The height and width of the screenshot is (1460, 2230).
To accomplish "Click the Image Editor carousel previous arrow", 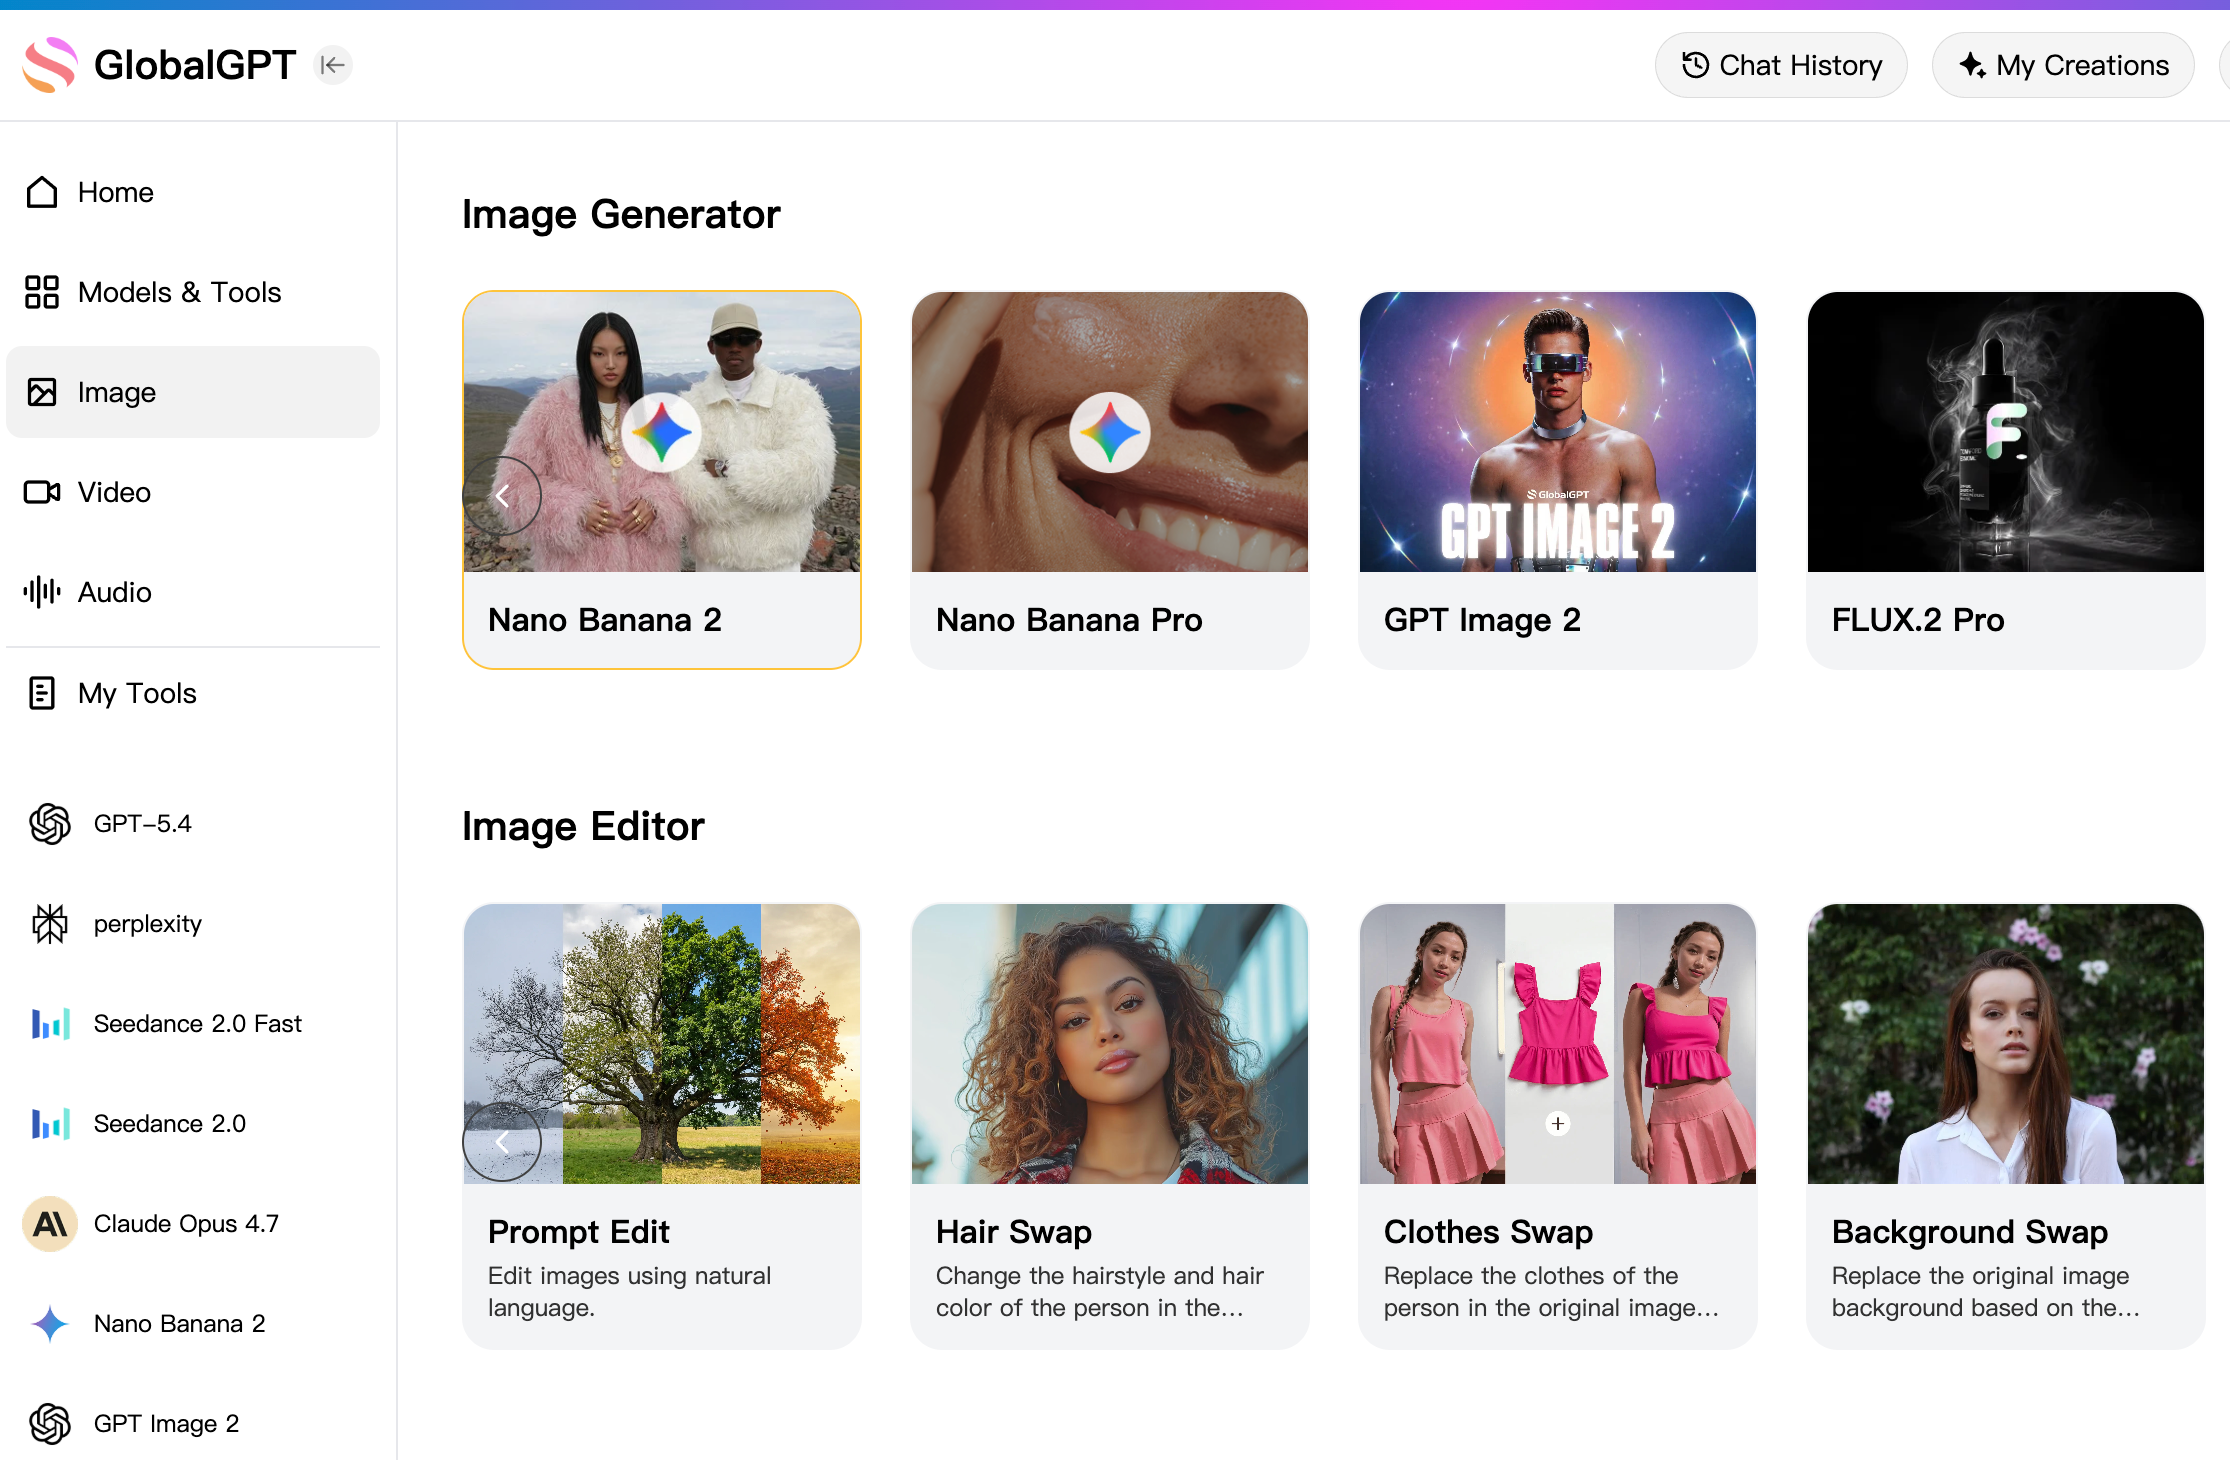I will coord(502,1141).
